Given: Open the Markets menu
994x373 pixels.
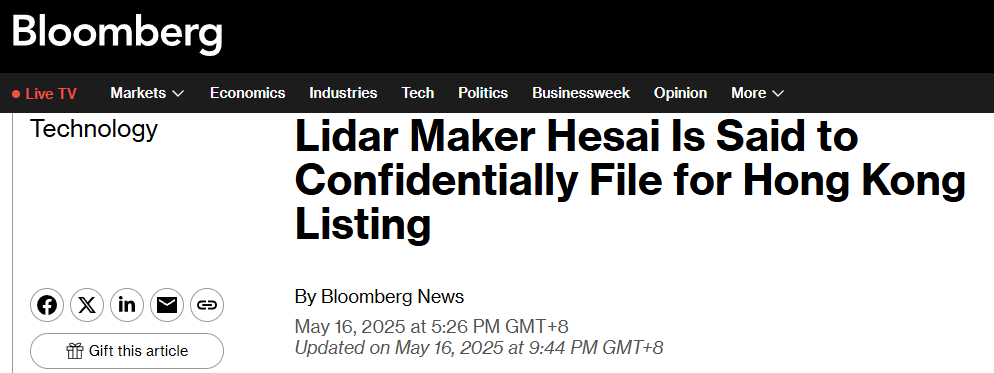Looking at the screenshot, I should 147,93.
